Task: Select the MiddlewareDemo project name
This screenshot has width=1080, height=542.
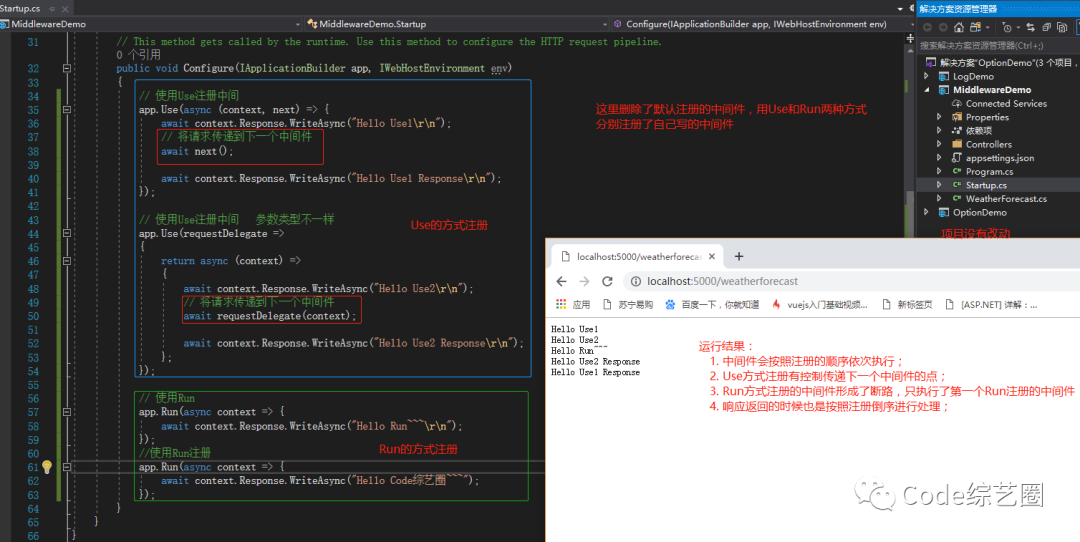Action: (992, 90)
